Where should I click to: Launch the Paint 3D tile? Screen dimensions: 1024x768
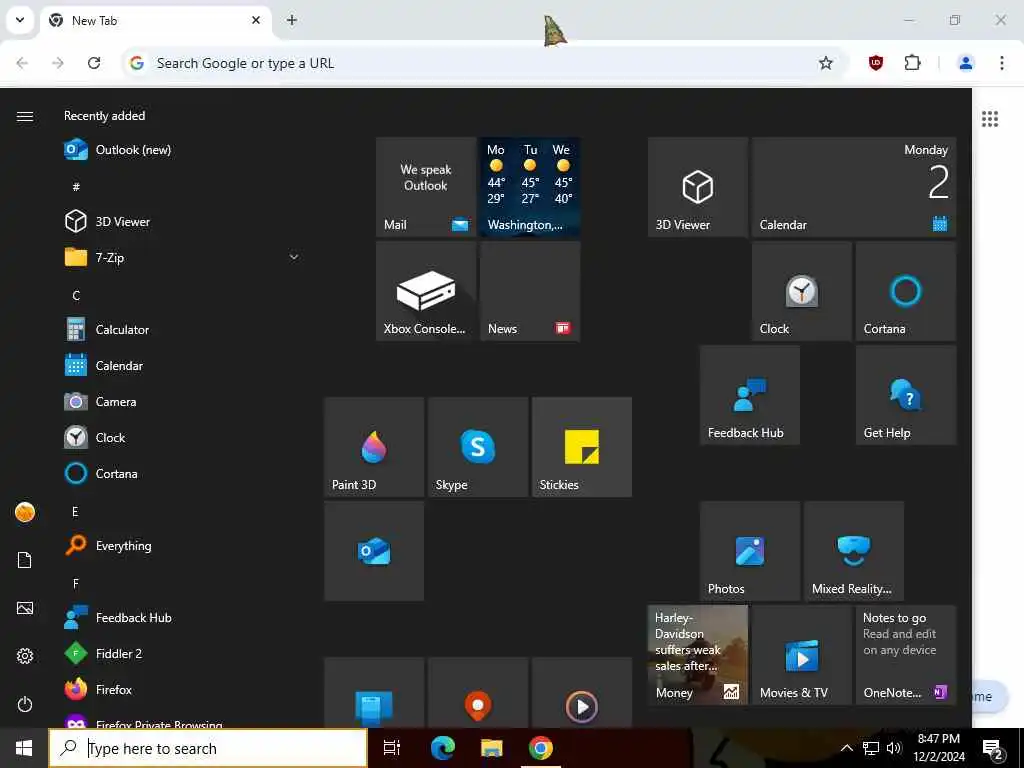coord(374,447)
